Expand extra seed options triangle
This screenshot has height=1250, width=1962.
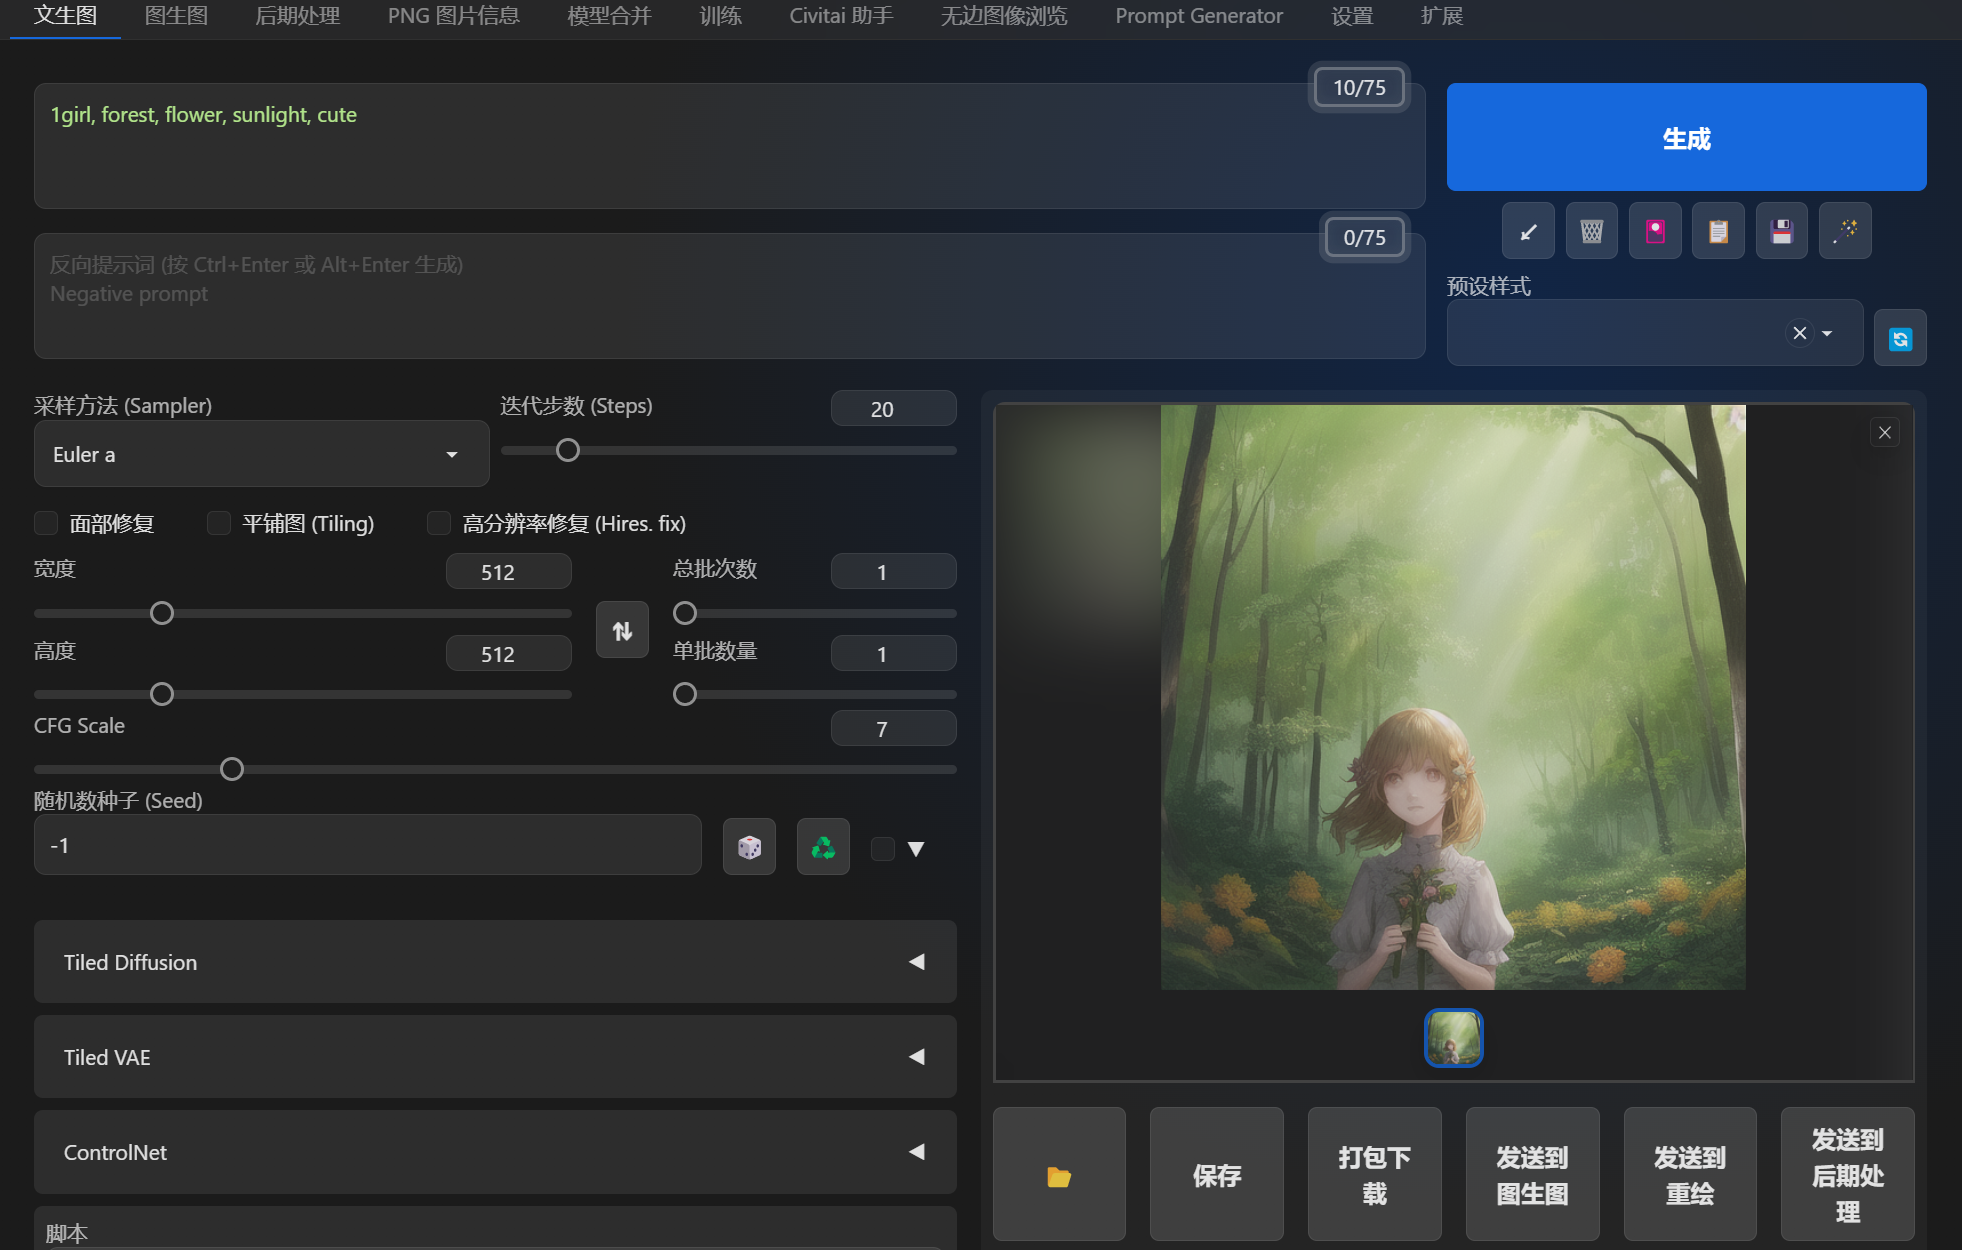click(x=916, y=849)
